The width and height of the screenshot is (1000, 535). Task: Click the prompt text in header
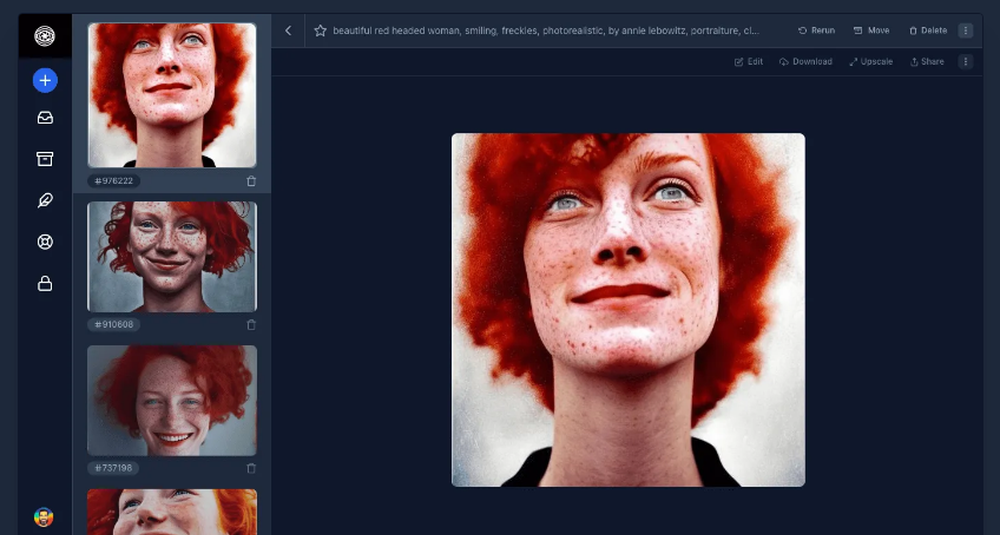coord(546,31)
